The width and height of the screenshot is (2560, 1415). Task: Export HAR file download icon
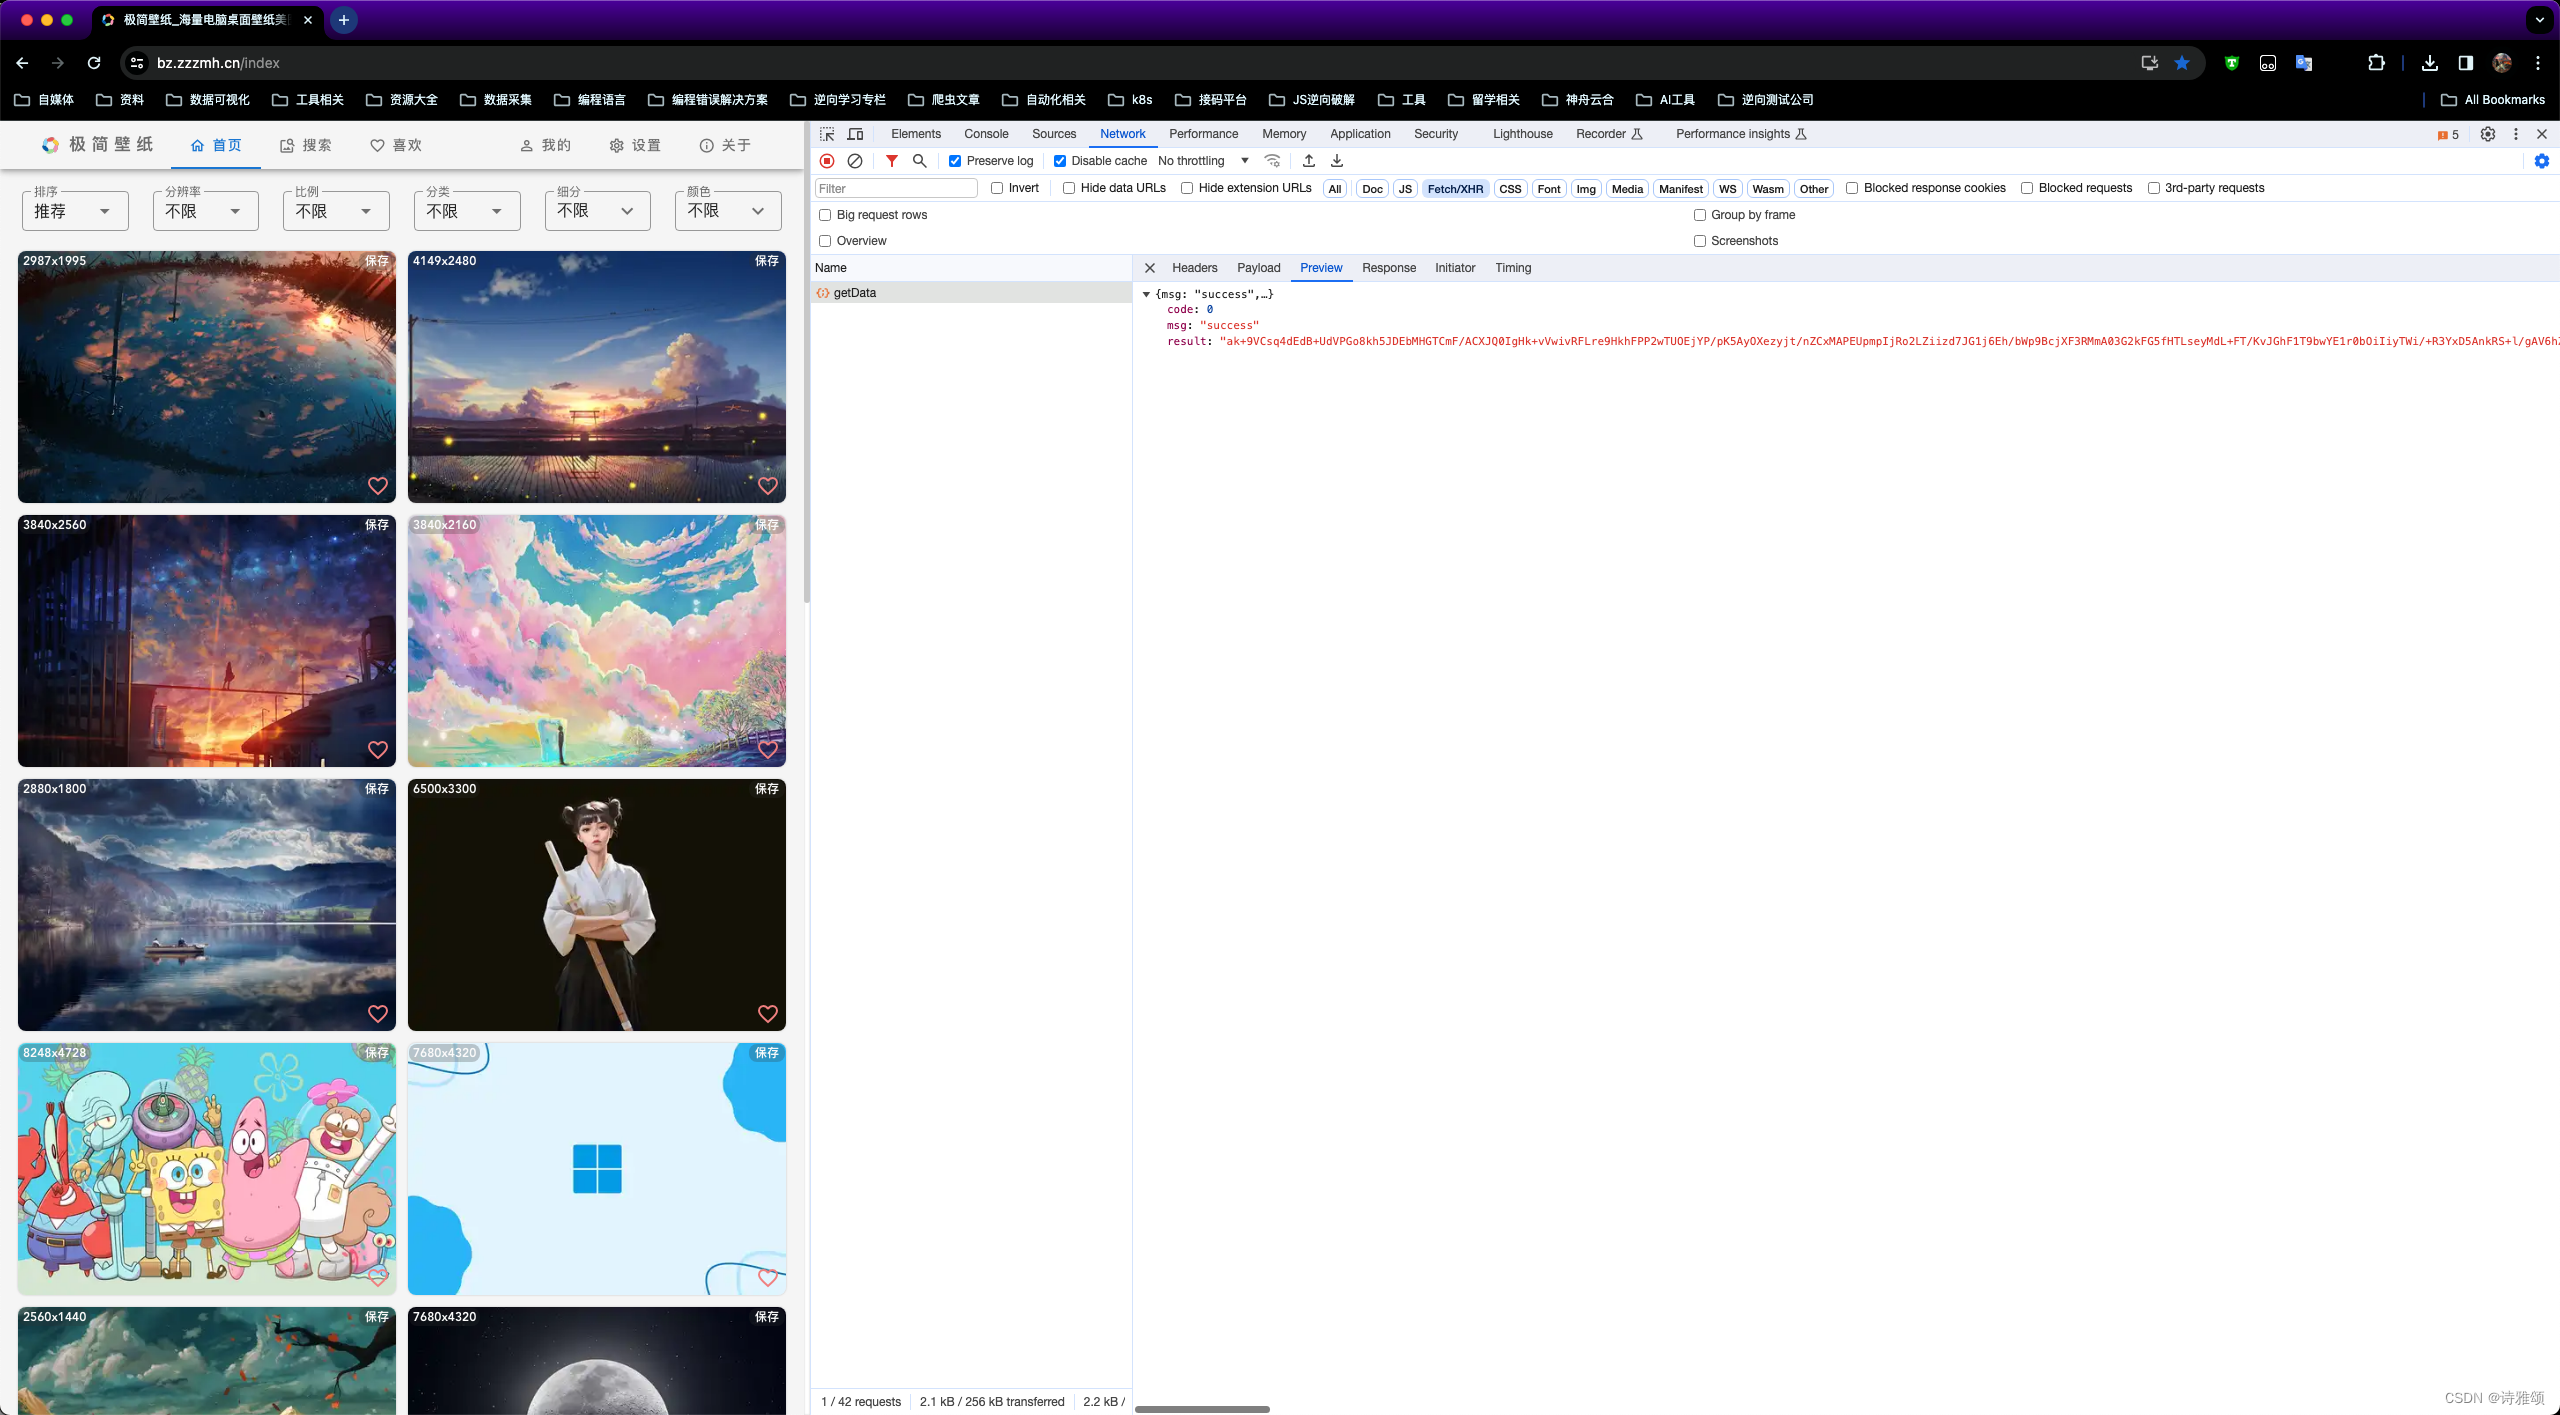[1337, 161]
